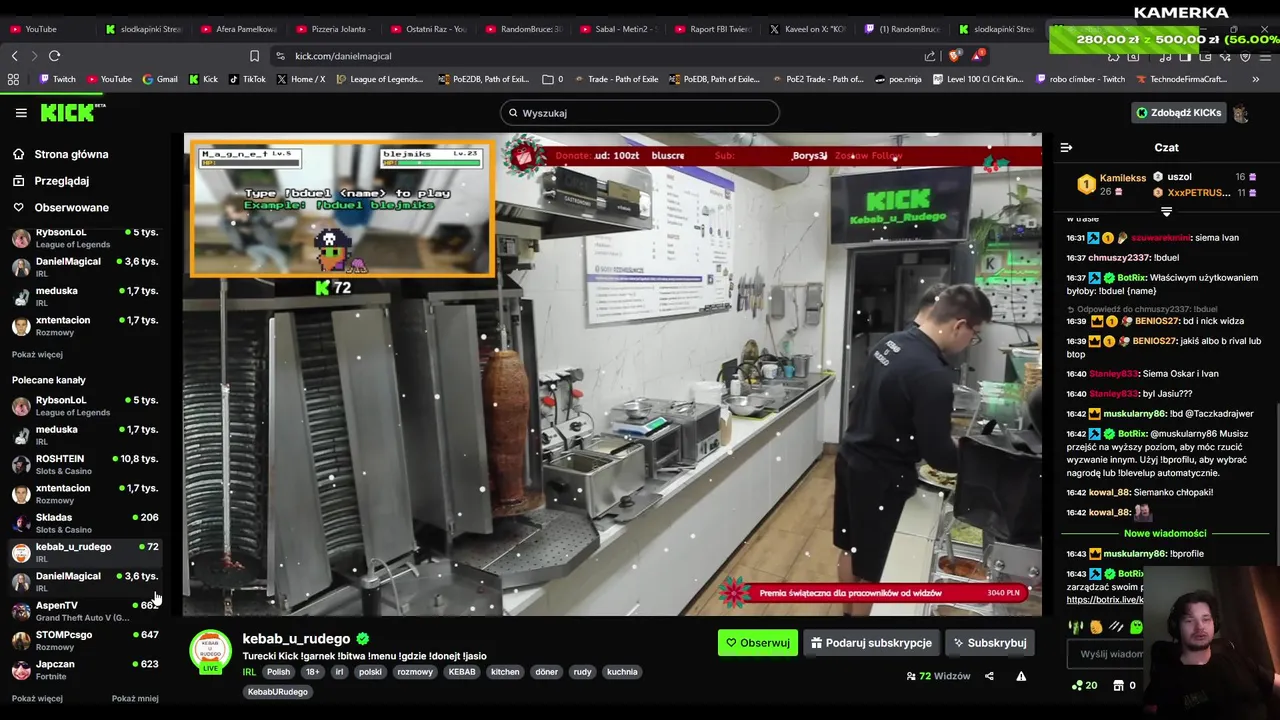Report stream using warning triangle icon
The image size is (1280, 720).
click(1021, 676)
